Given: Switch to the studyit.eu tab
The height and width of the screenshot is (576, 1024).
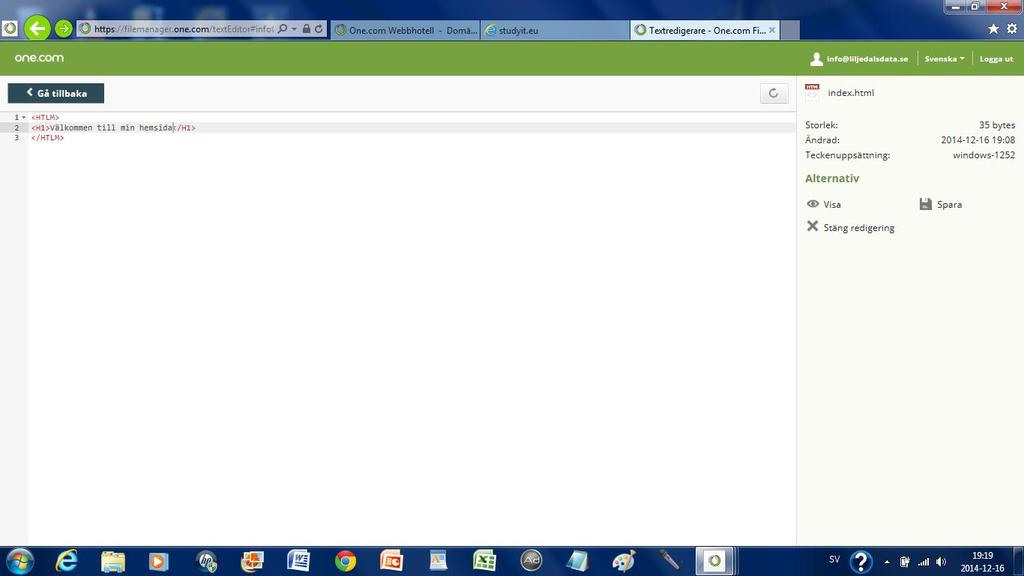Looking at the screenshot, I should [x=555, y=30].
